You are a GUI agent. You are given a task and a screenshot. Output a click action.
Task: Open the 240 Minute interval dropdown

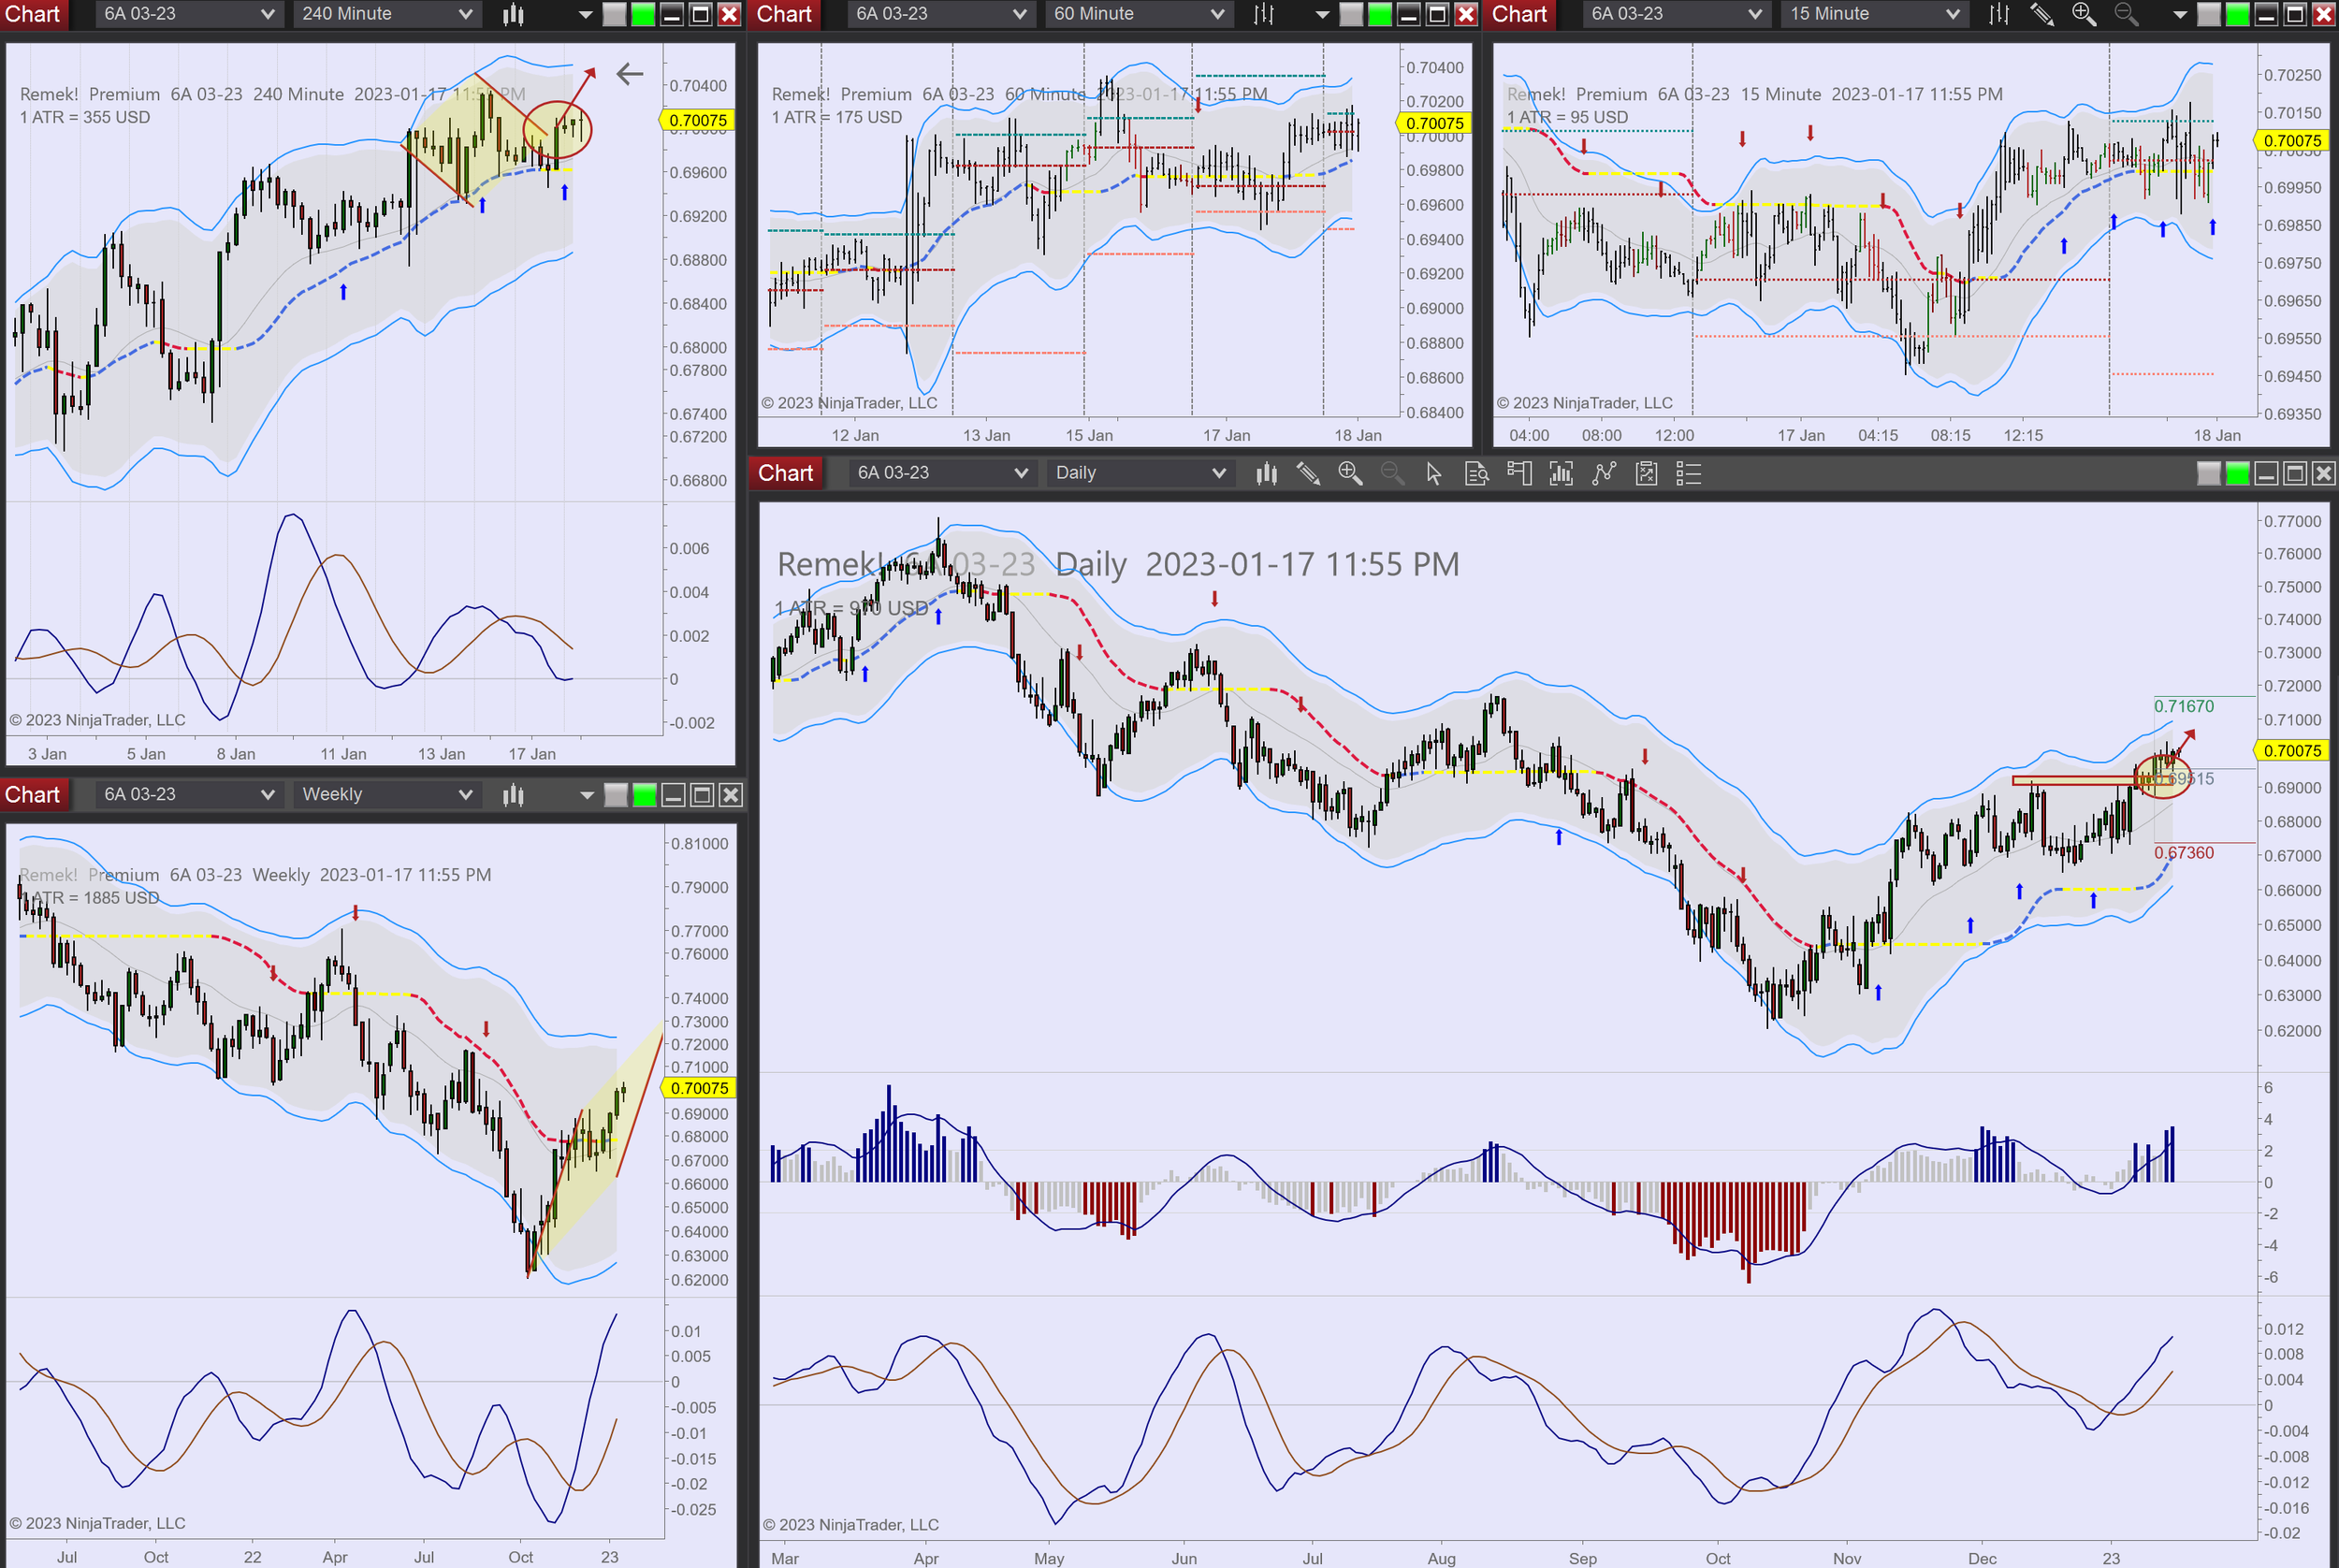(x=386, y=14)
